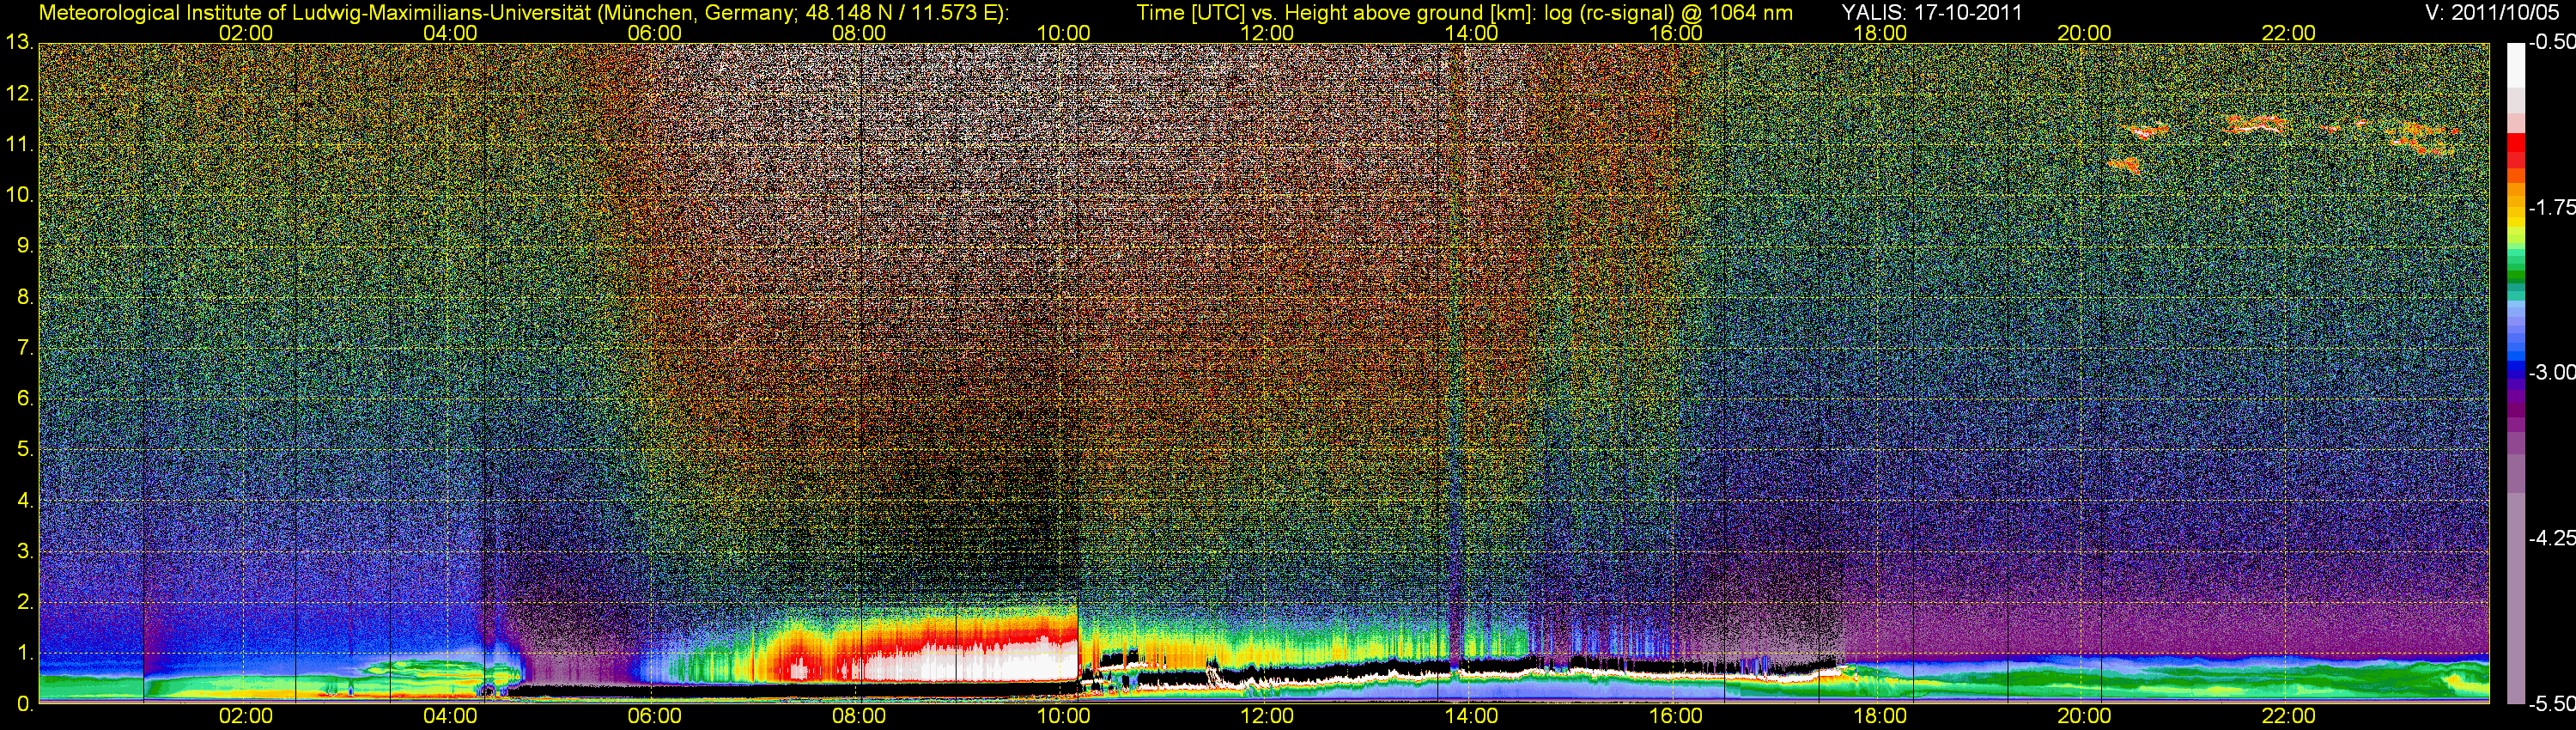2576x730 pixels.
Task: Select the 02:00 label on the top time axis
Action: [246, 33]
